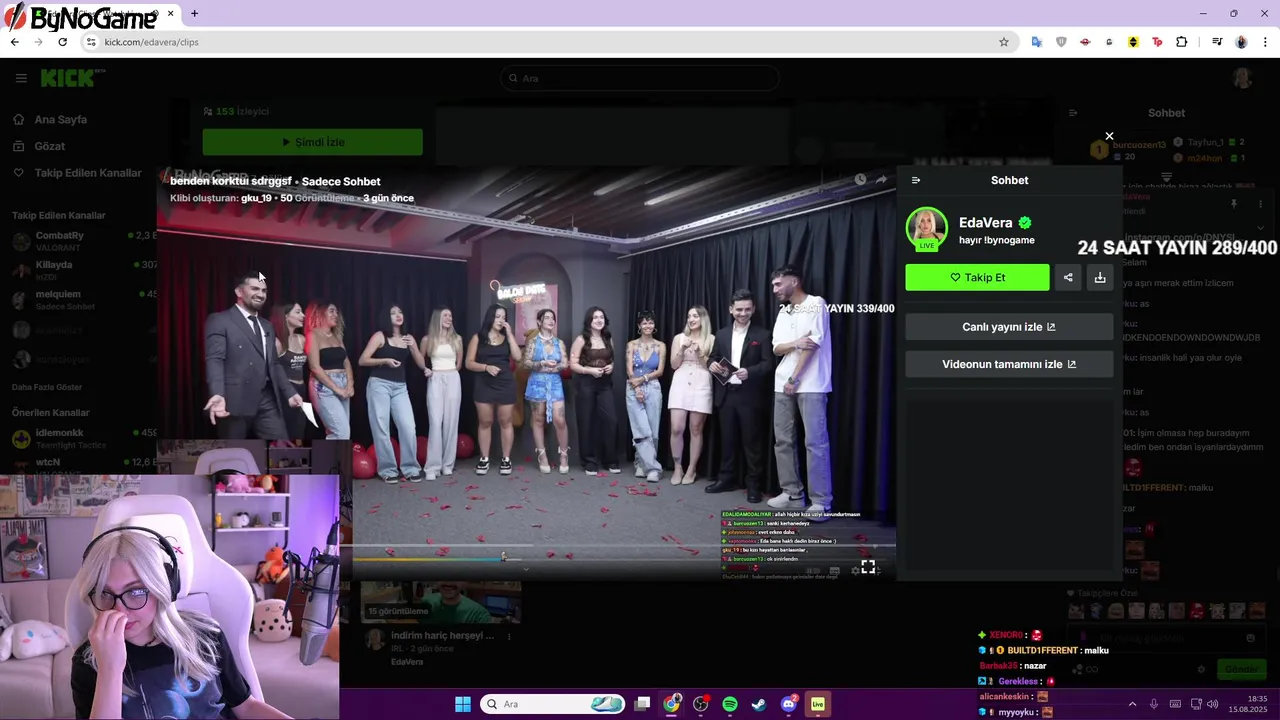The height and width of the screenshot is (720, 1280).
Task: Click the Gönder send button in chat
Action: coord(1241,669)
